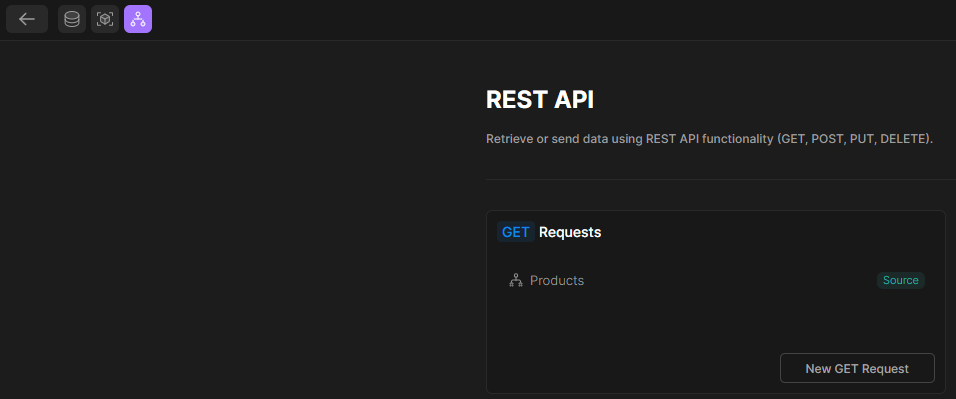Select the purple API hierarchy icon
The height and width of the screenshot is (399, 956).
[138, 19]
